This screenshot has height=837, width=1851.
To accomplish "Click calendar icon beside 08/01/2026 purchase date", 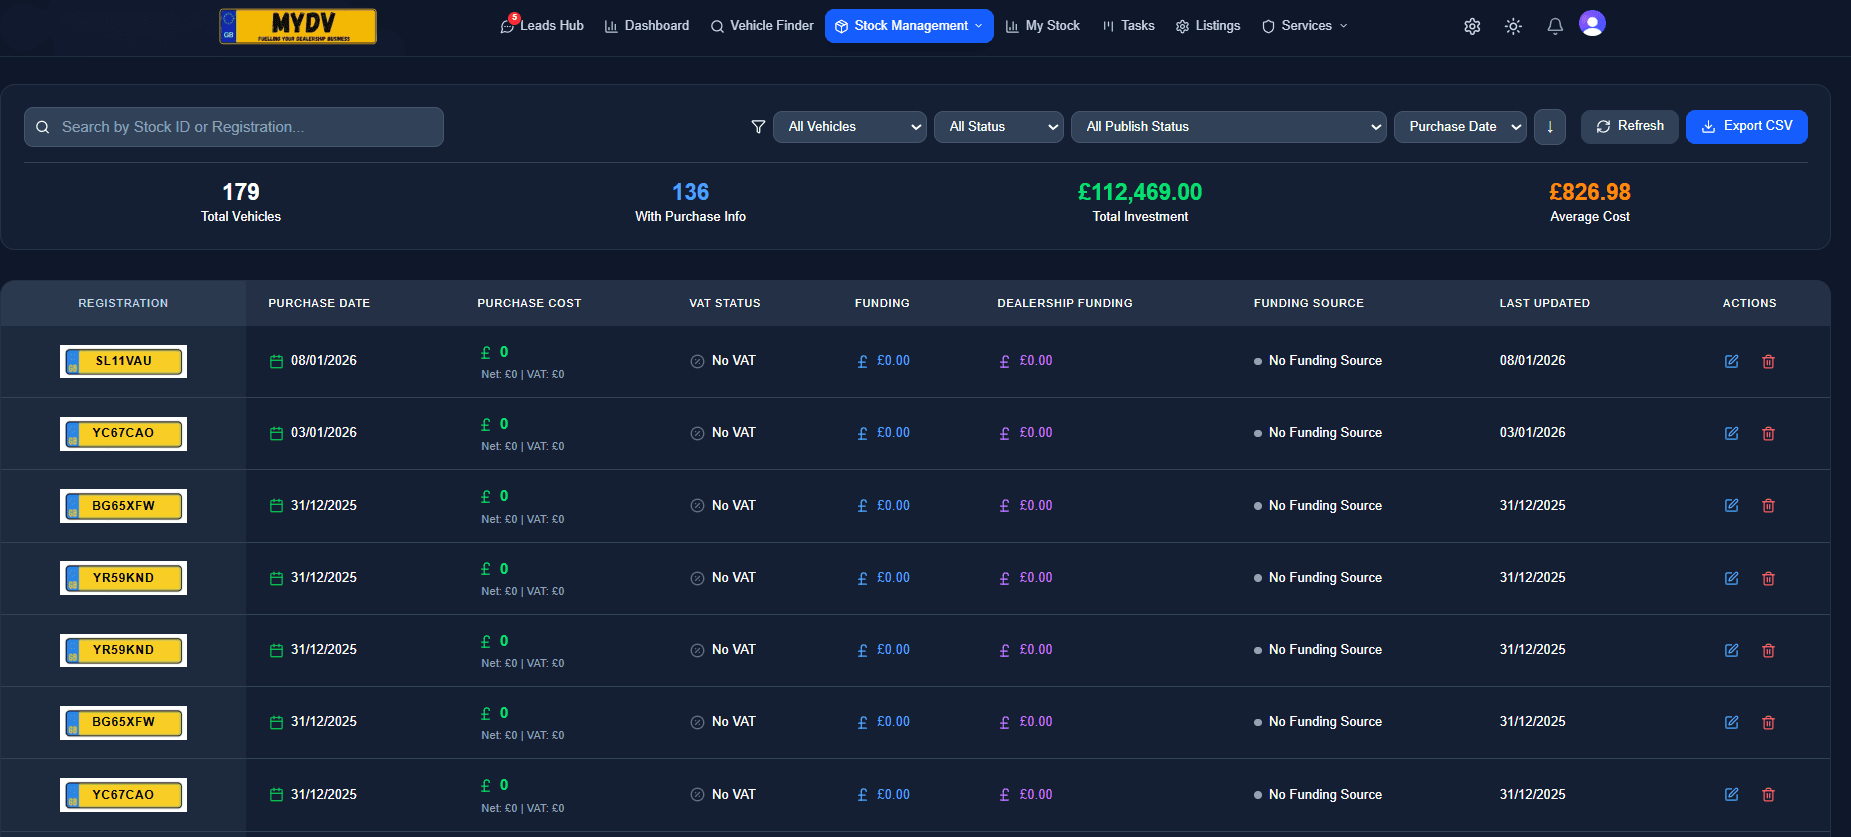I will [x=276, y=361].
